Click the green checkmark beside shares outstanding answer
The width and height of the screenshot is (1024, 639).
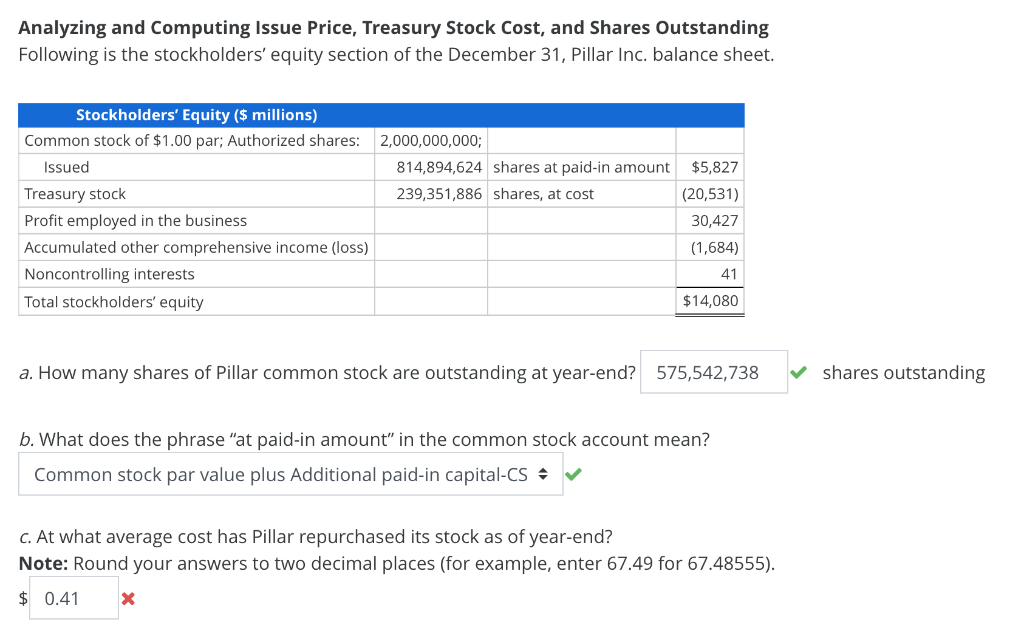pyautogui.click(x=798, y=371)
